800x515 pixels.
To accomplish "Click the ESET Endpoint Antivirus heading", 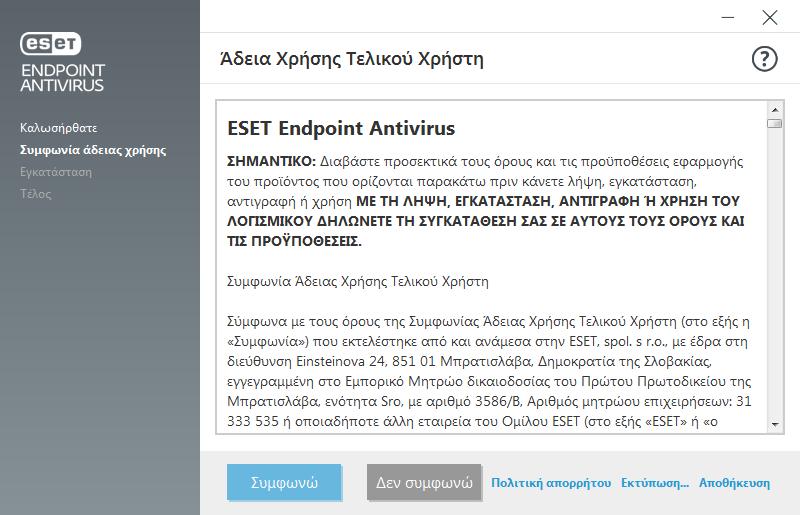I will click(341, 128).
